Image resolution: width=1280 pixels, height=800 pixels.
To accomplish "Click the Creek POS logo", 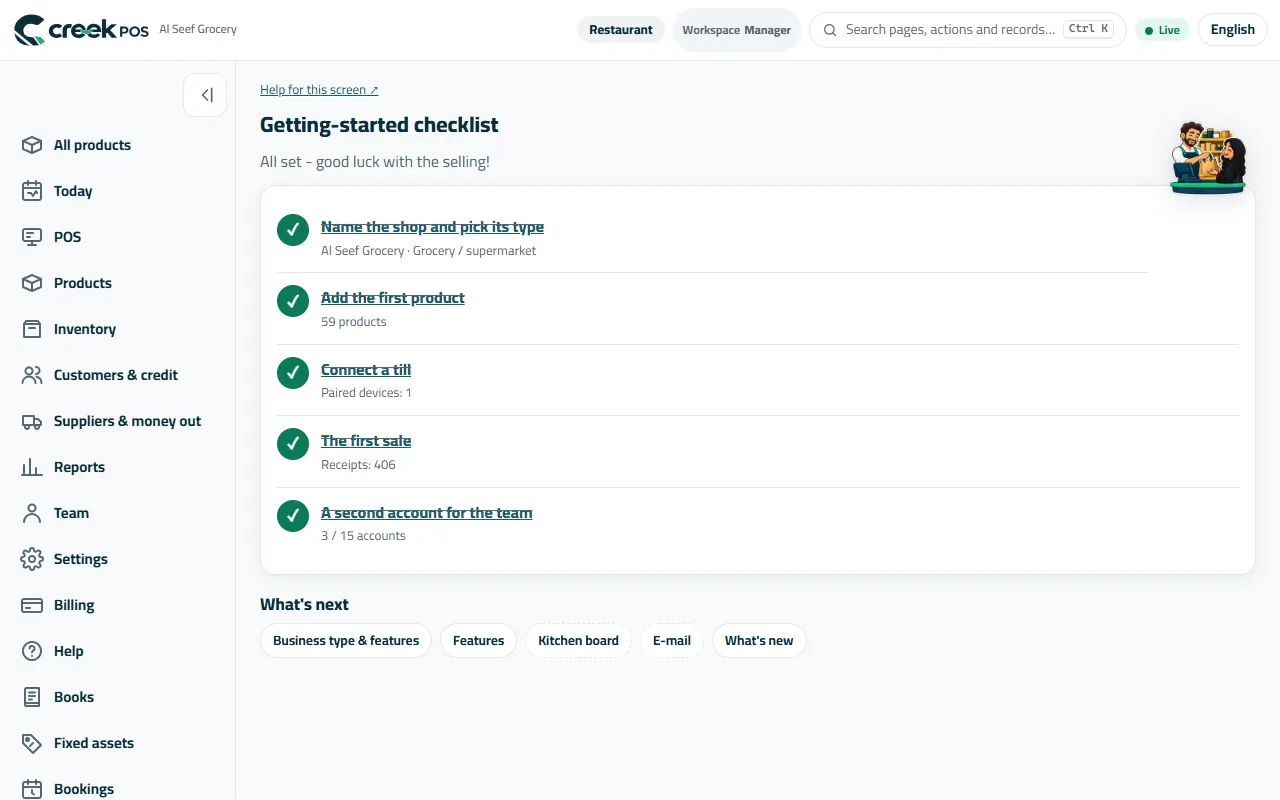I will coord(81,30).
